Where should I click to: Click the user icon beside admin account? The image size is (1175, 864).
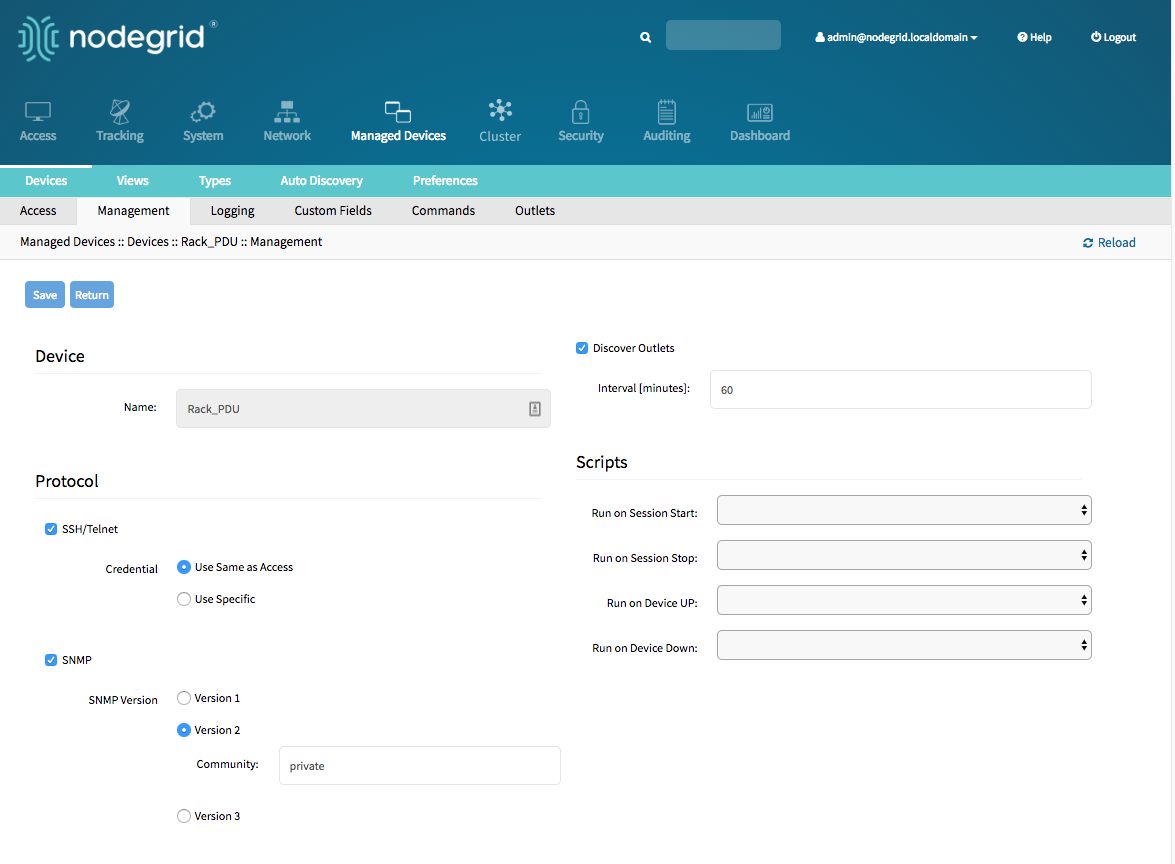[x=820, y=37]
